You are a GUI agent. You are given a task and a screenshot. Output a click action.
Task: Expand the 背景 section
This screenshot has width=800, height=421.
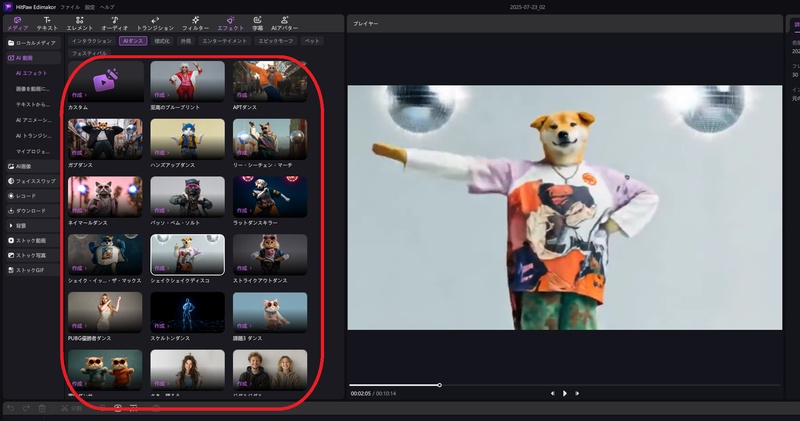pos(33,226)
